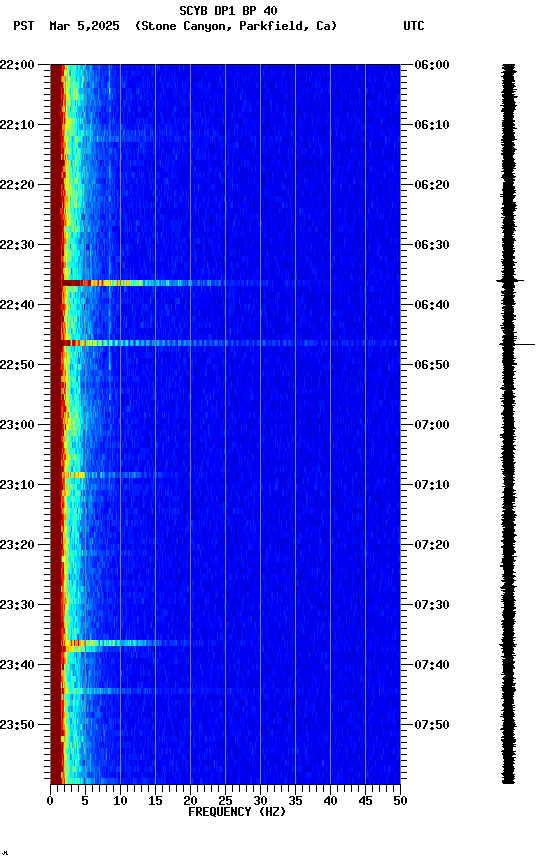552x864 pixels.
Task: Click the 07:20 UTC time label
Action: pos(432,545)
